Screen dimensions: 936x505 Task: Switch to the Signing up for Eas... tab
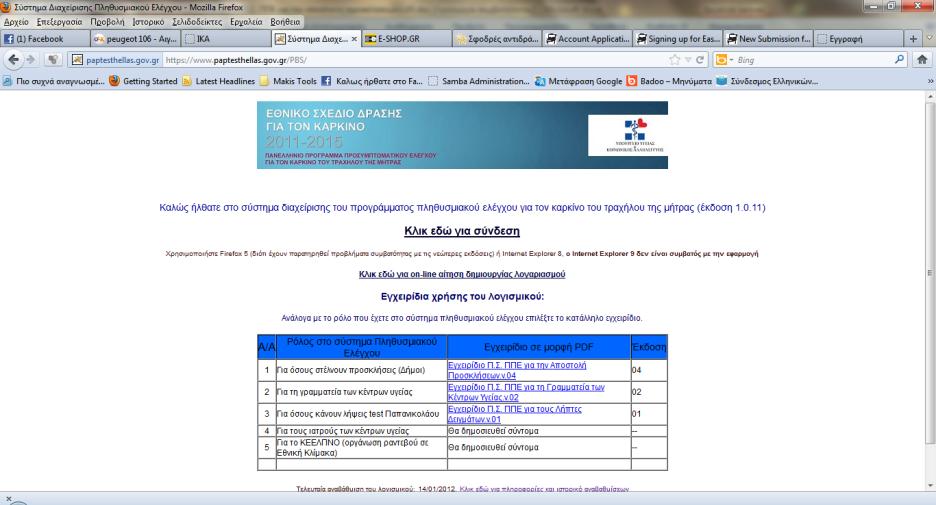coord(678,39)
